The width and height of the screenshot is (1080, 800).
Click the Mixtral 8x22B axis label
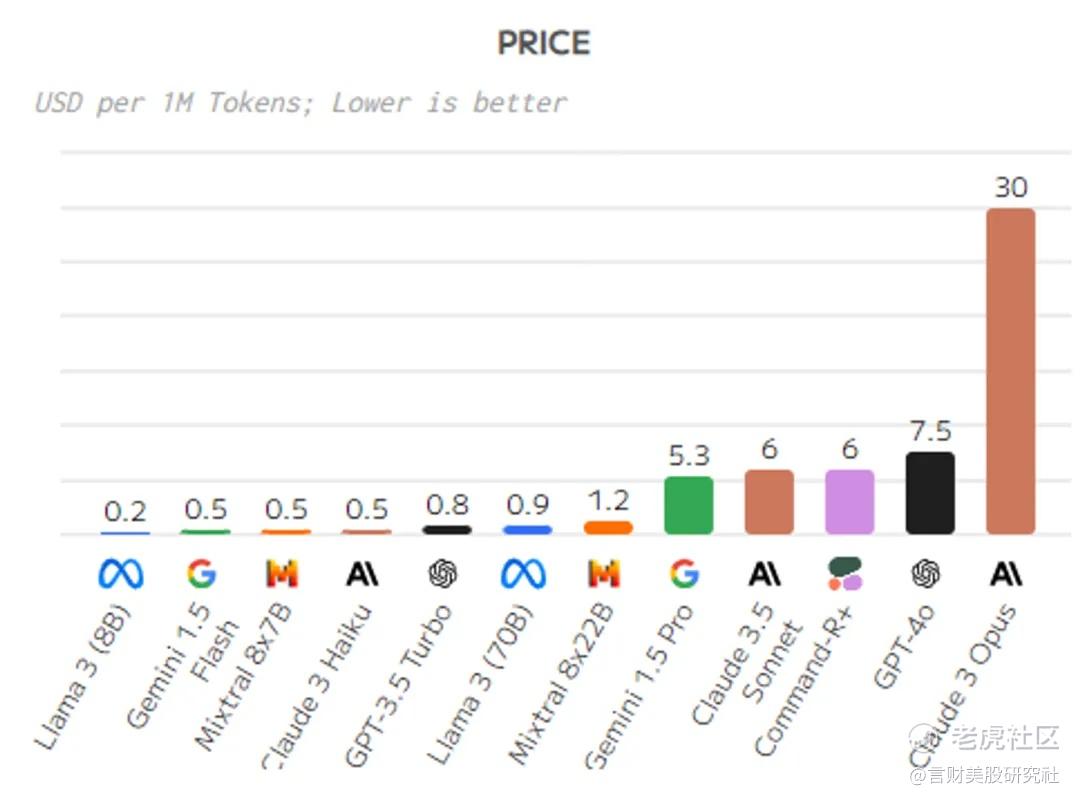(561, 684)
